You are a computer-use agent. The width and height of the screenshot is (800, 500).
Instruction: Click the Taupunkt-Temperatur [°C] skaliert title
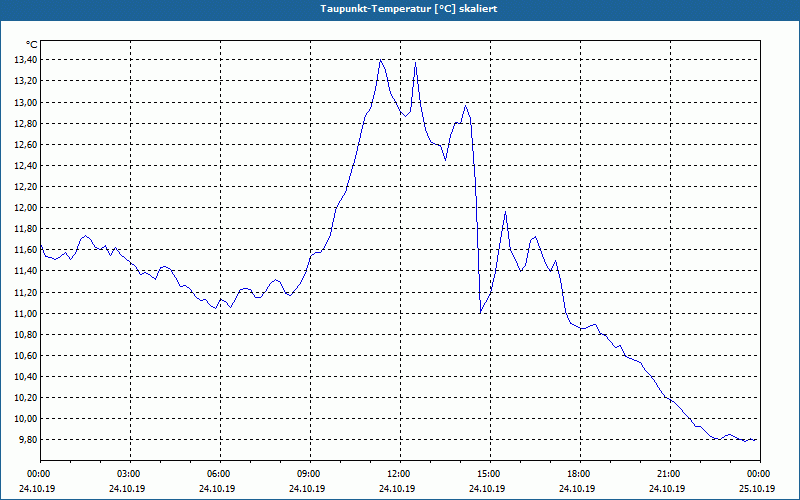(x=408, y=9)
